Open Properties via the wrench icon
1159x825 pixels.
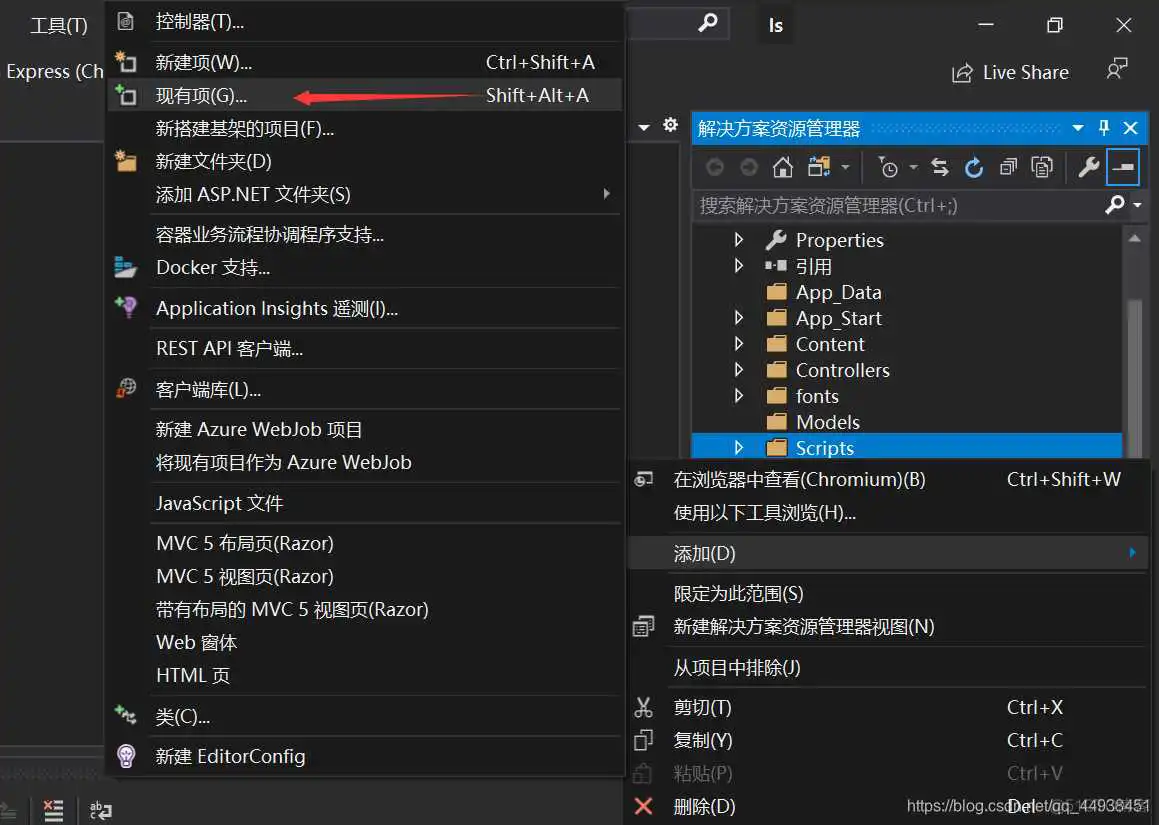1089,166
